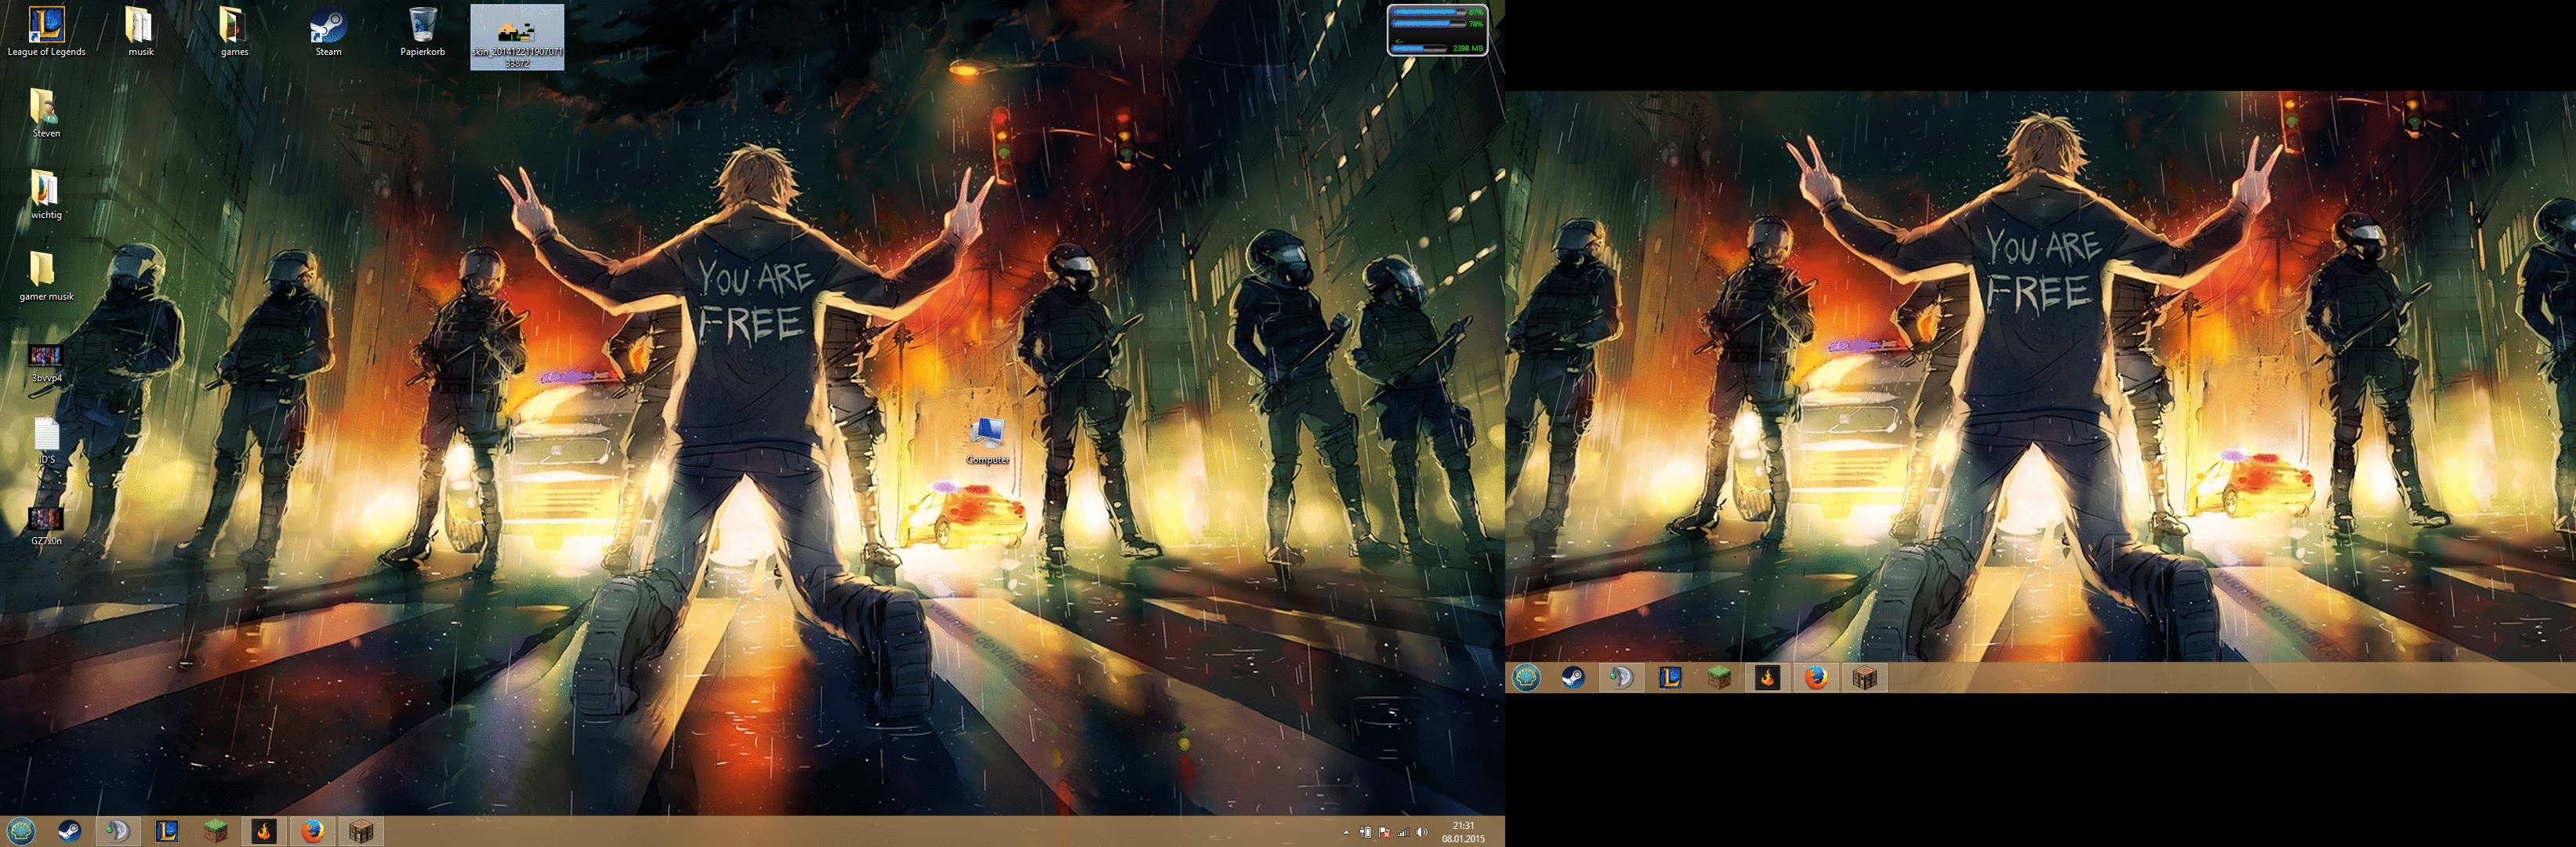Click Minecraft grass block on main taskbar with clock
Screen dimensions: 2576x847
coord(216,832)
